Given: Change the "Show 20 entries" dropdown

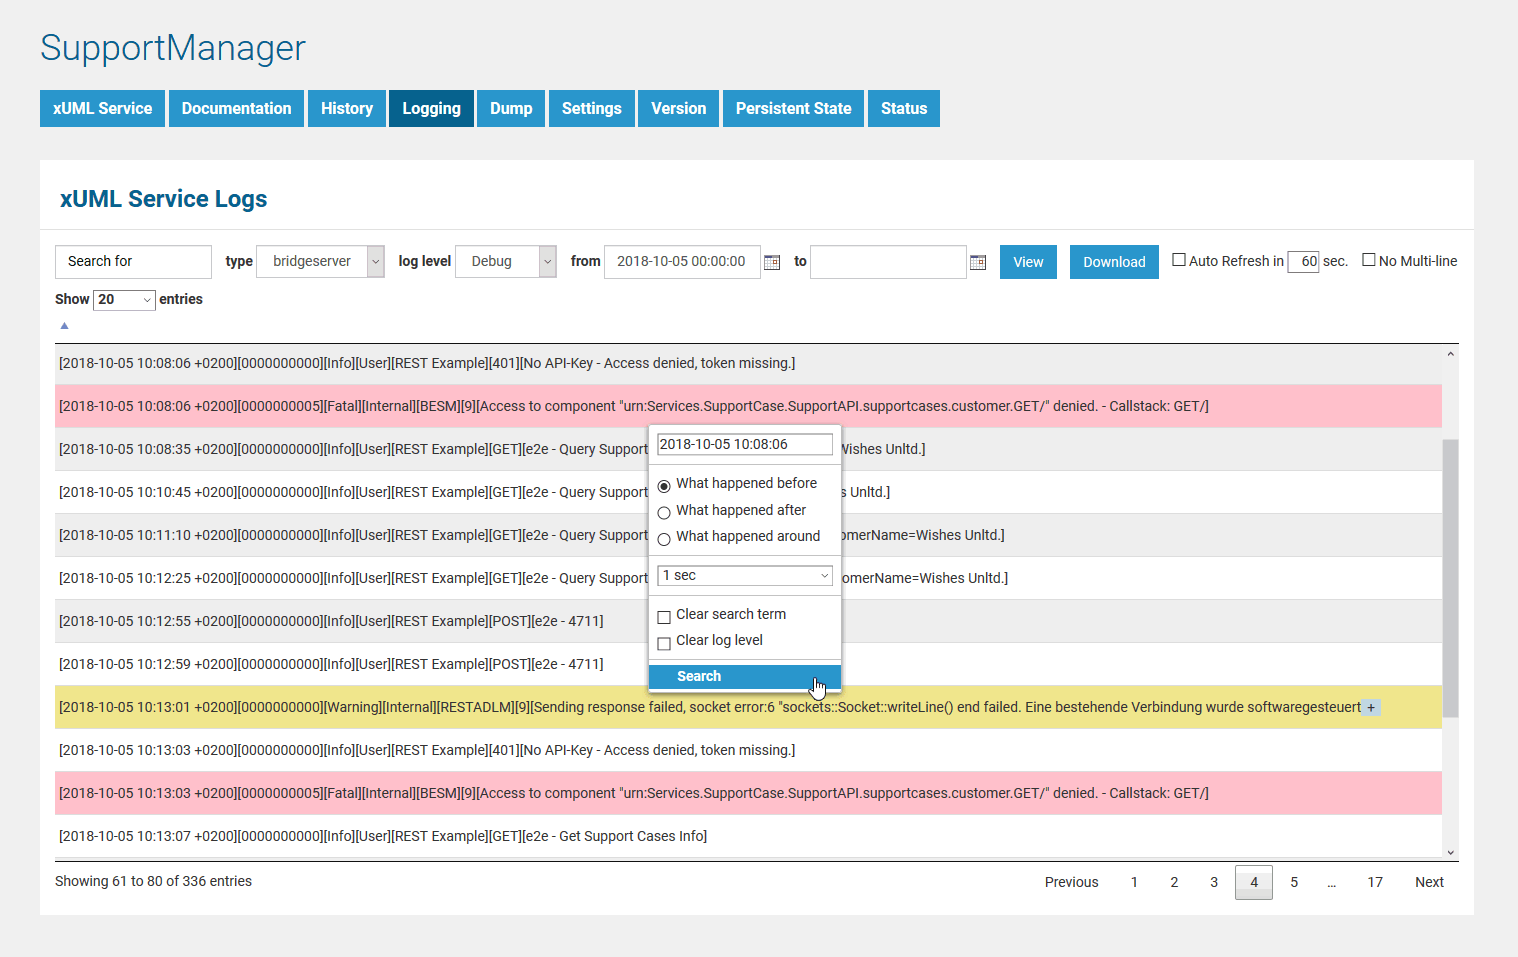Looking at the screenshot, I should pyautogui.click(x=123, y=299).
